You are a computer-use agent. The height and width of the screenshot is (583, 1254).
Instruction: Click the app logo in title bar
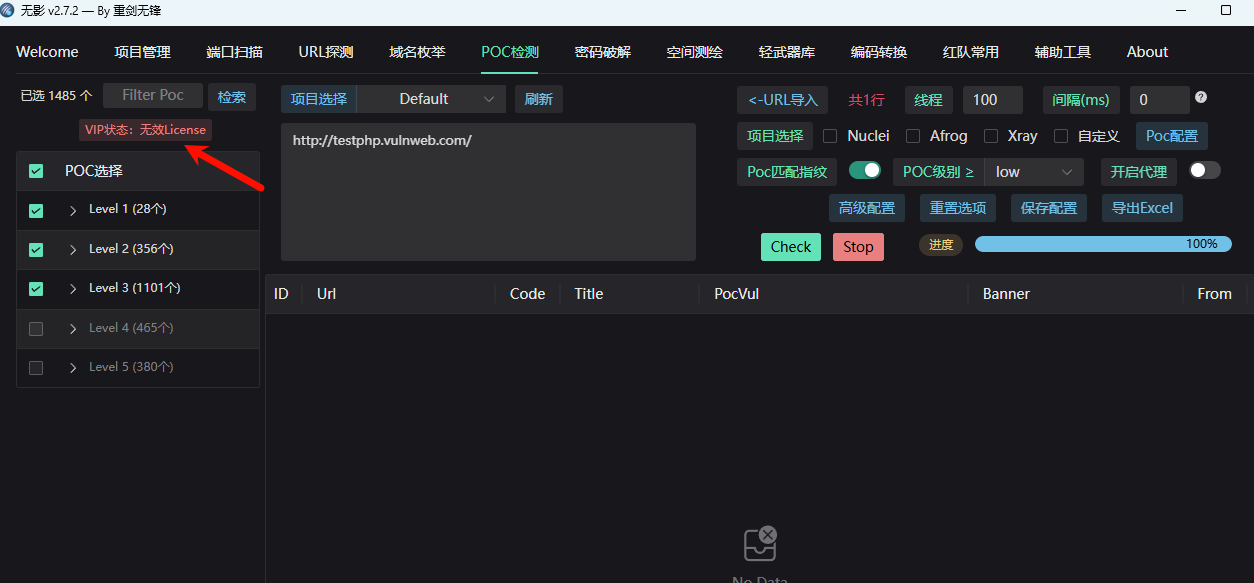pyautogui.click(x=8, y=10)
